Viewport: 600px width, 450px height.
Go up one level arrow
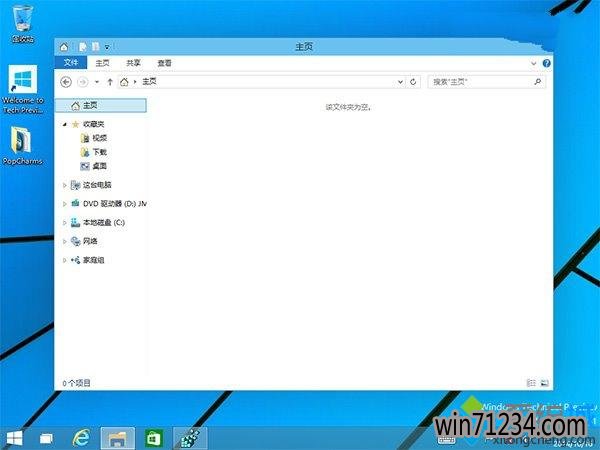click(x=110, y=82)
